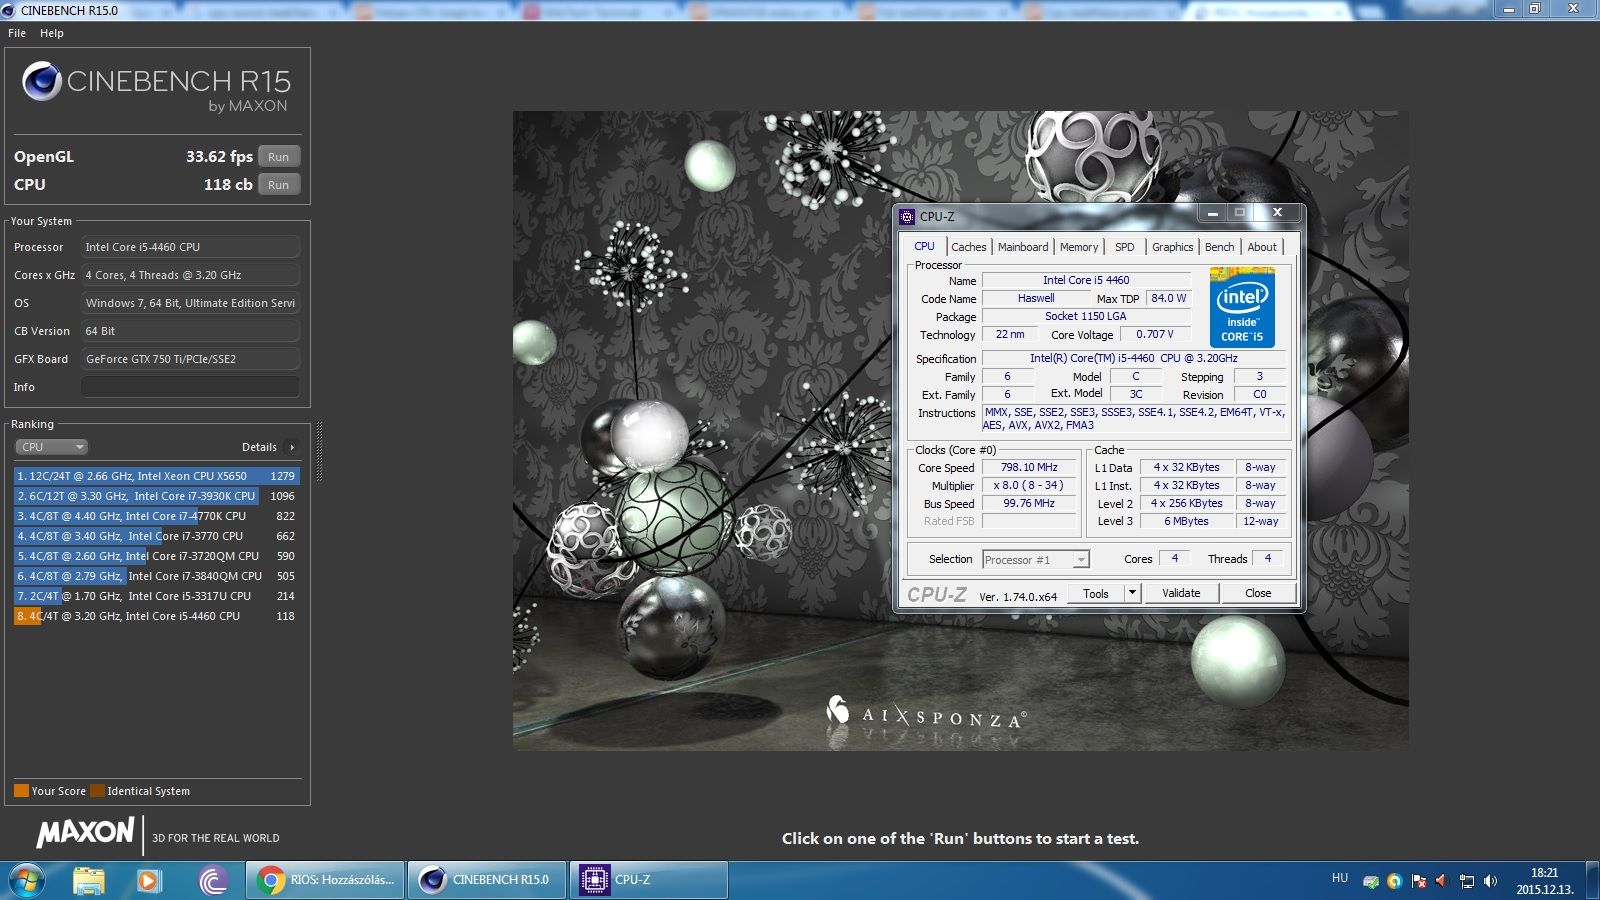Open Action Center flag tray icon
This screenshot has height=900, width=1600.
pyautogui.click(x=1418, y=881)
